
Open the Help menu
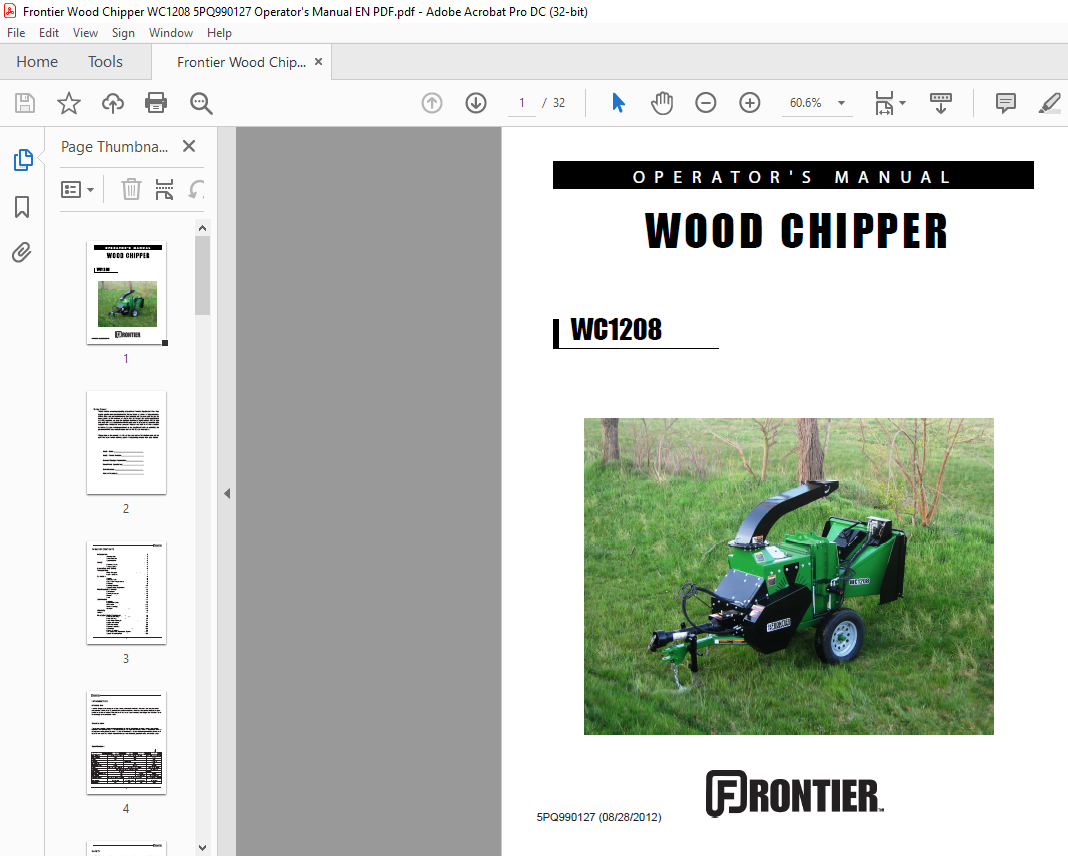(x=219, y=33)
